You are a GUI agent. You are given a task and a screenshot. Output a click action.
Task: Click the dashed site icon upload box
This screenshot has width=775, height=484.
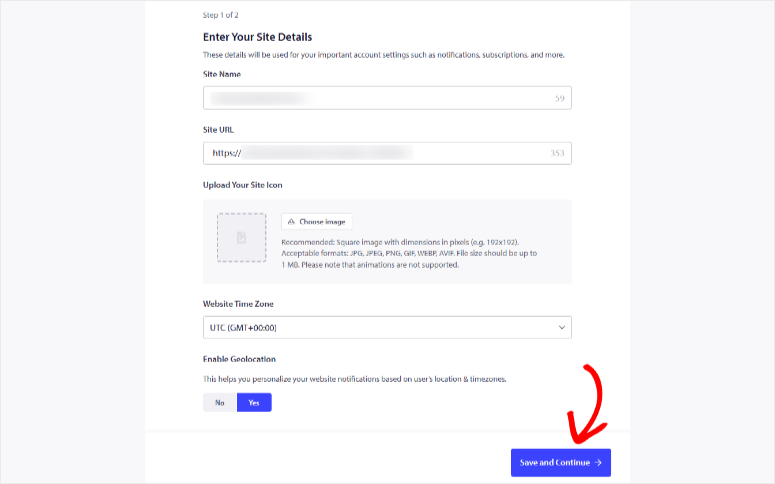242,238
